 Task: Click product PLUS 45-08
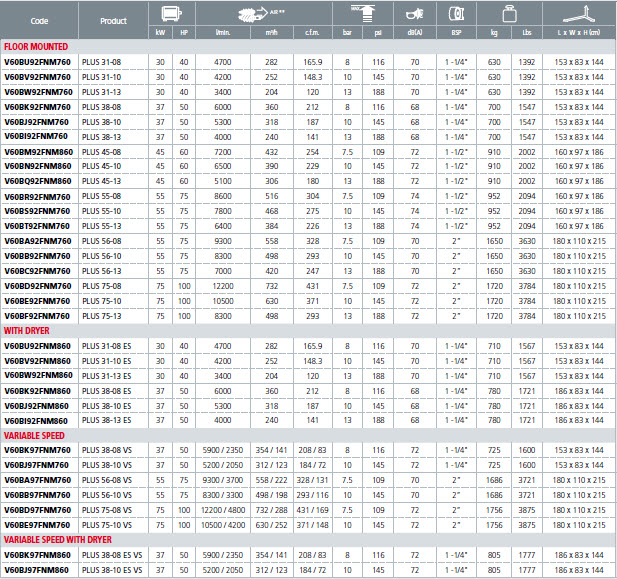click(x=102, y=152)
